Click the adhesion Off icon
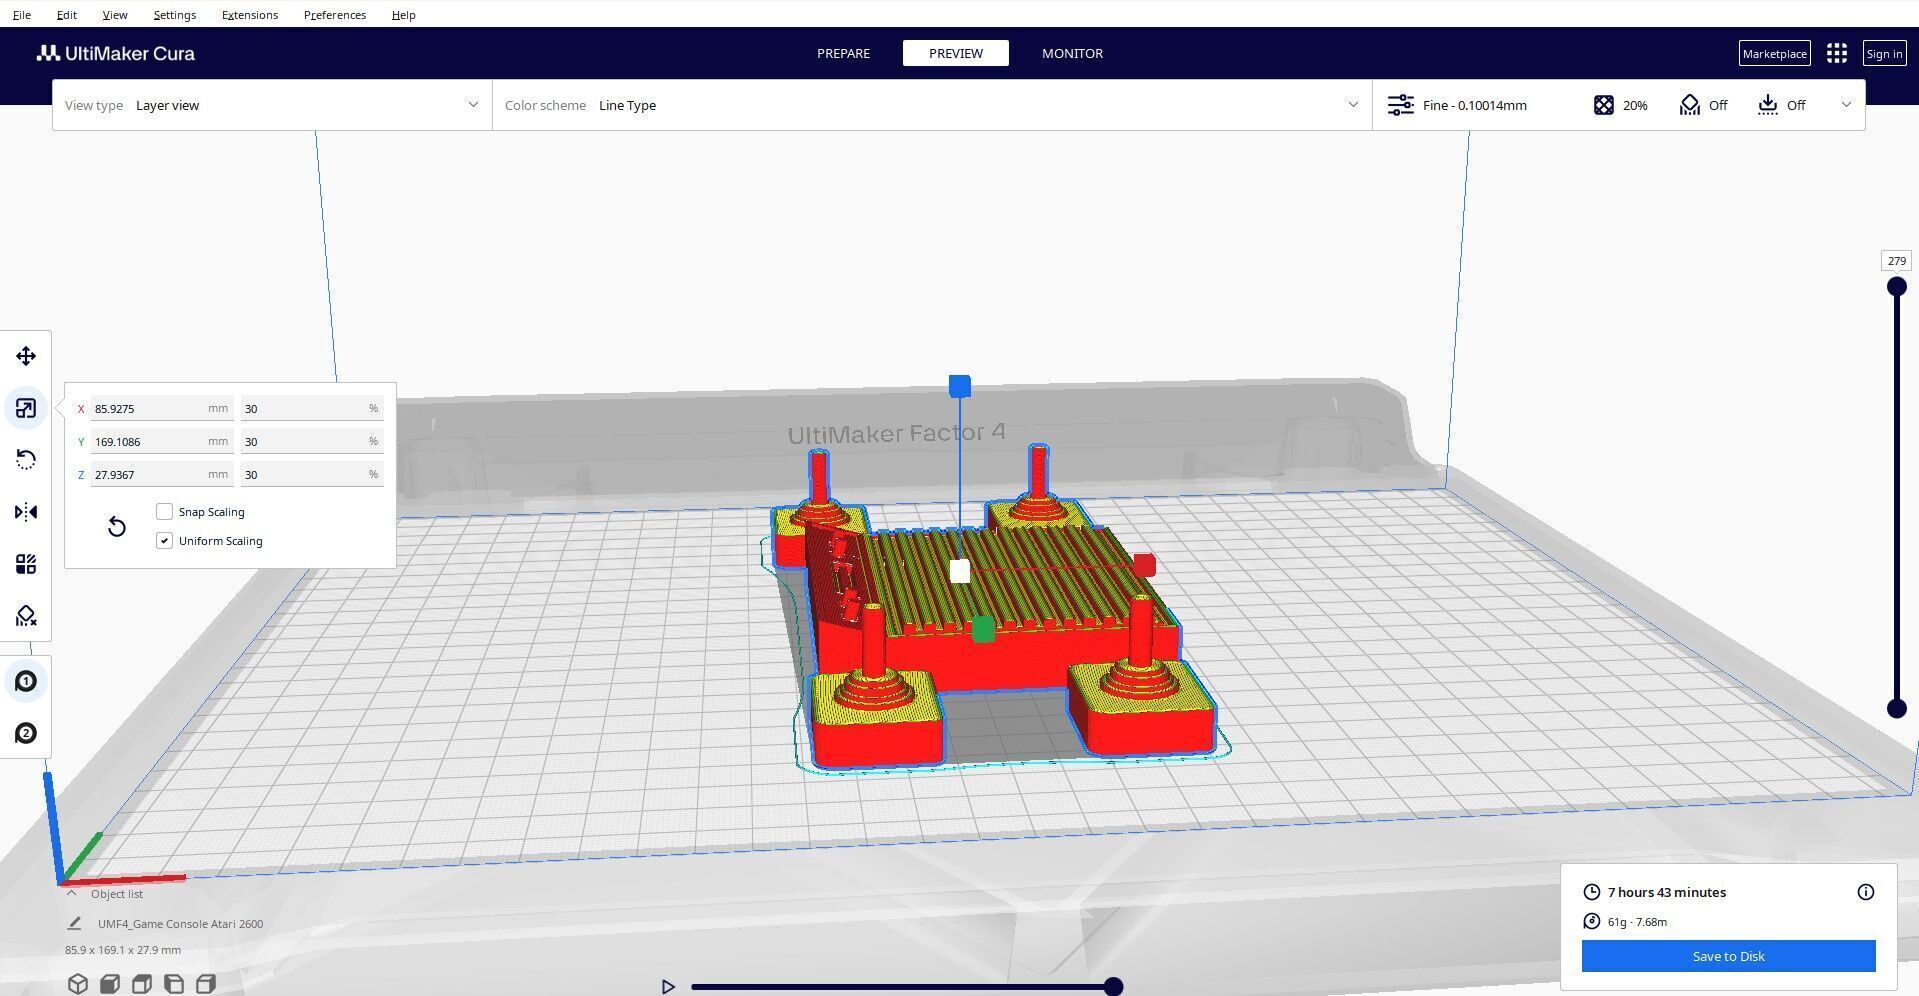1919x996 pixels. pos(1767,105)
